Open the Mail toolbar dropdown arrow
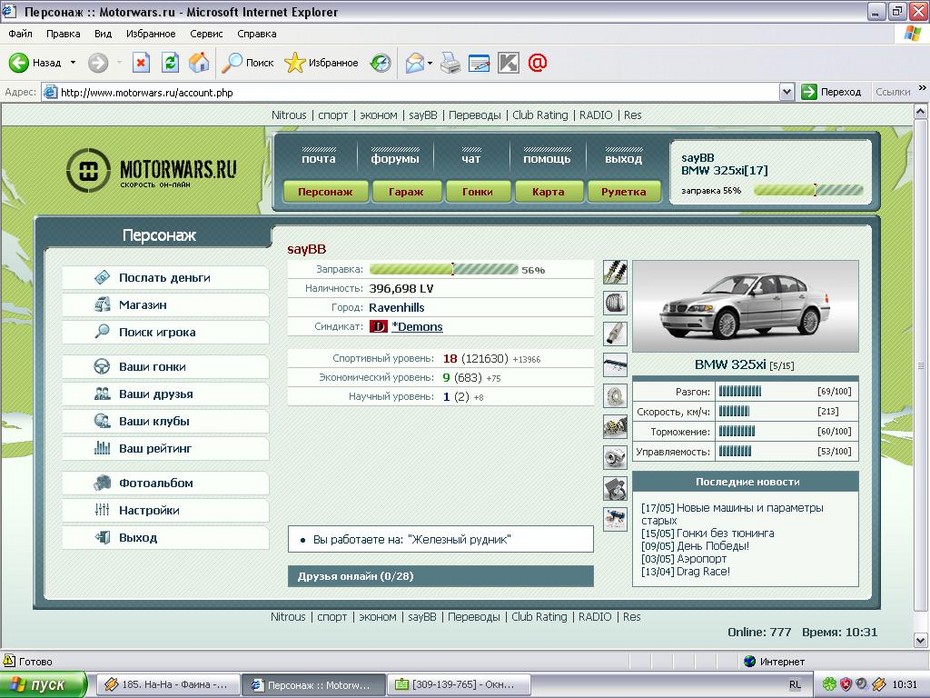Viewport: 930px width, 698px height. click(430, 62)
